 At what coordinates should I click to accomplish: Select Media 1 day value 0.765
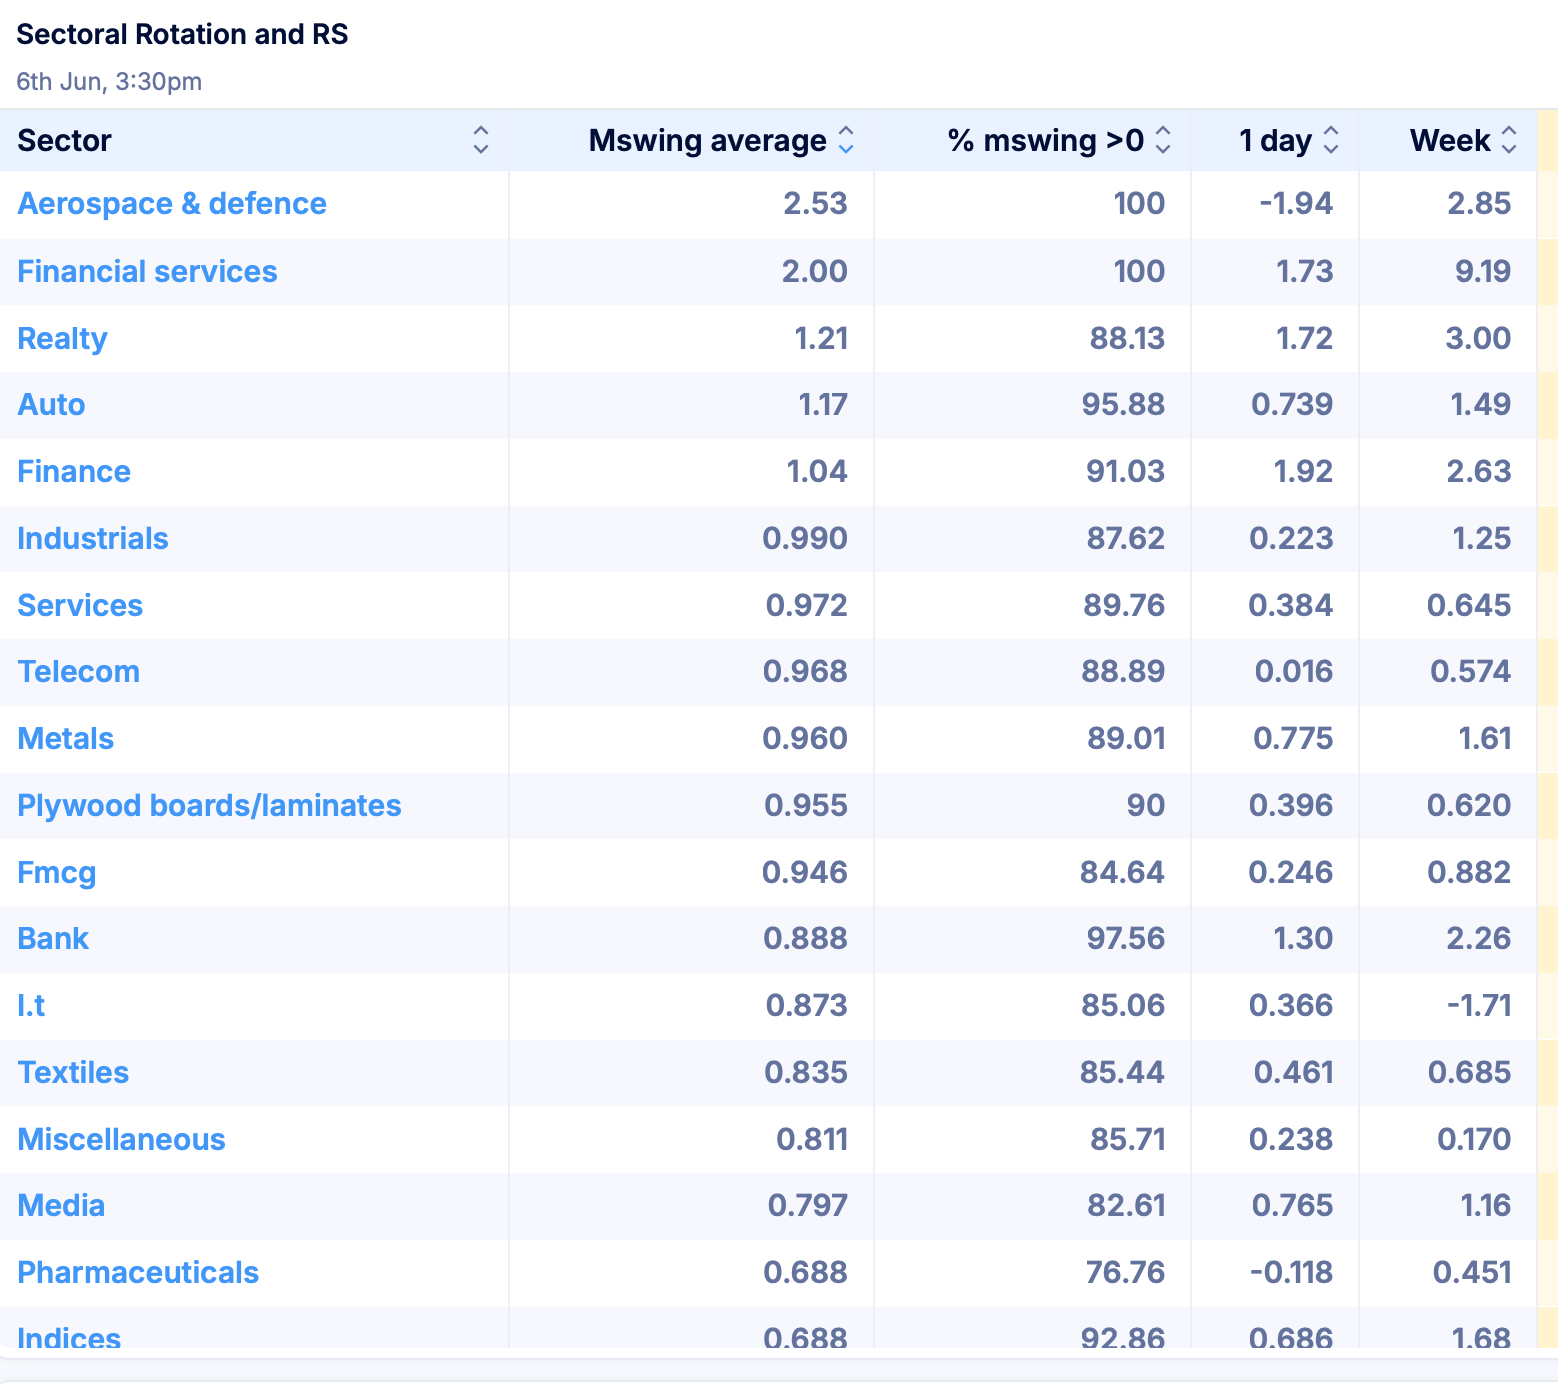pos(1292,1206)
